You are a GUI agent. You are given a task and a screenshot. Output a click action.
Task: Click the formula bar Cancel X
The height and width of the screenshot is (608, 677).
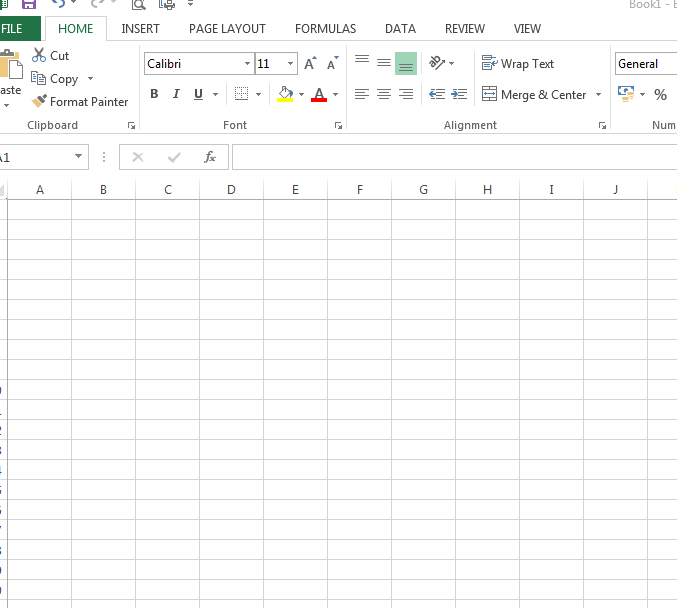pyautogui.click(x=138, y=157)
